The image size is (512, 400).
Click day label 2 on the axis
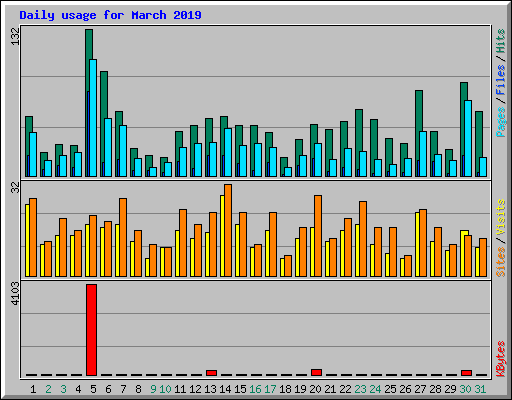point(48,389)
